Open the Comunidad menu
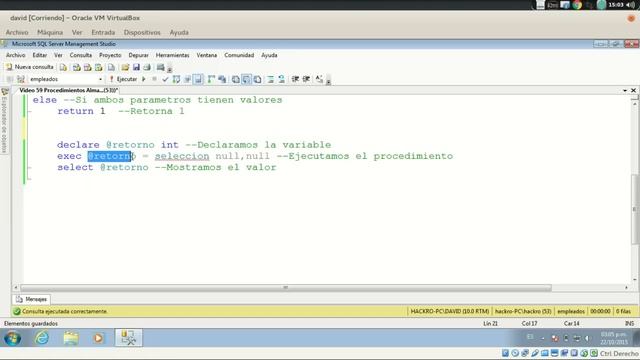Screen dimensions: 640x360 tap(239, 55)
